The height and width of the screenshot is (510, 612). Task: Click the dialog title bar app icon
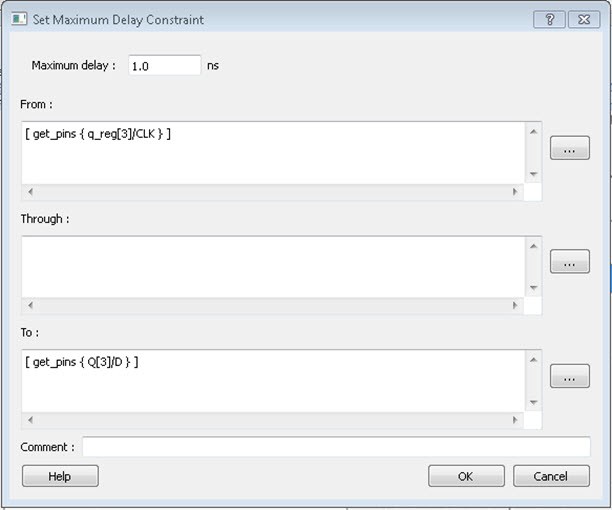pyautogui.click(x=19, y=19)
